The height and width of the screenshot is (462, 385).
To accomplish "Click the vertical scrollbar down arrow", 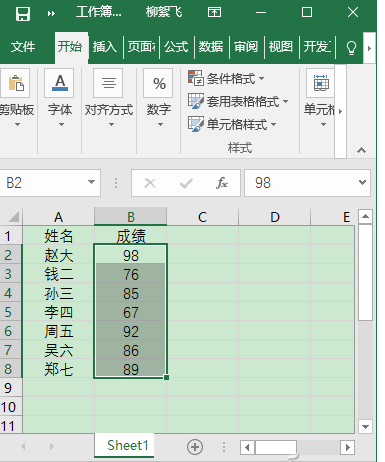I will (x=365, y=426).
